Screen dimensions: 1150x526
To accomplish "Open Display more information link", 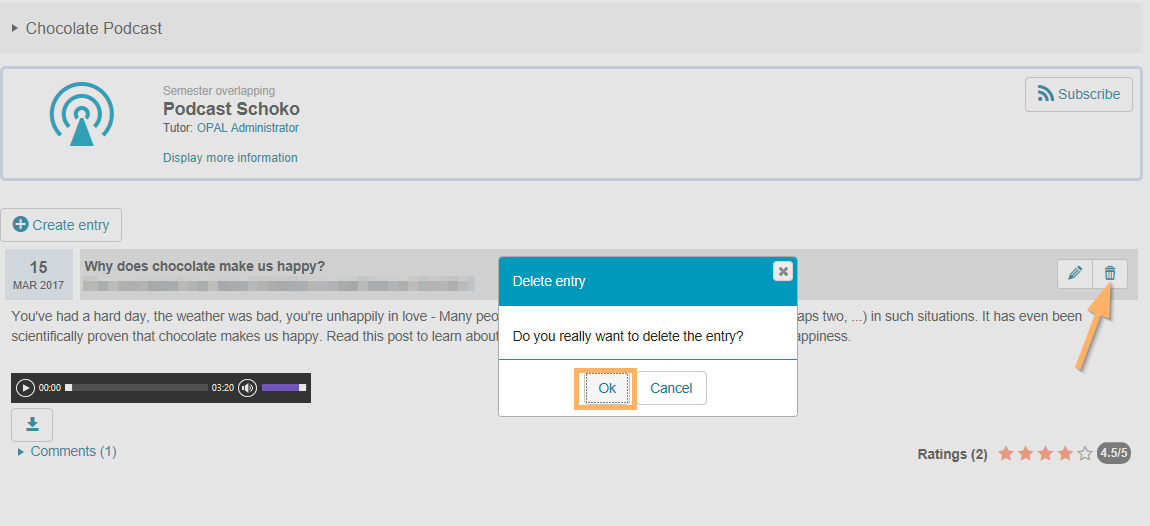I will point(230,158).
